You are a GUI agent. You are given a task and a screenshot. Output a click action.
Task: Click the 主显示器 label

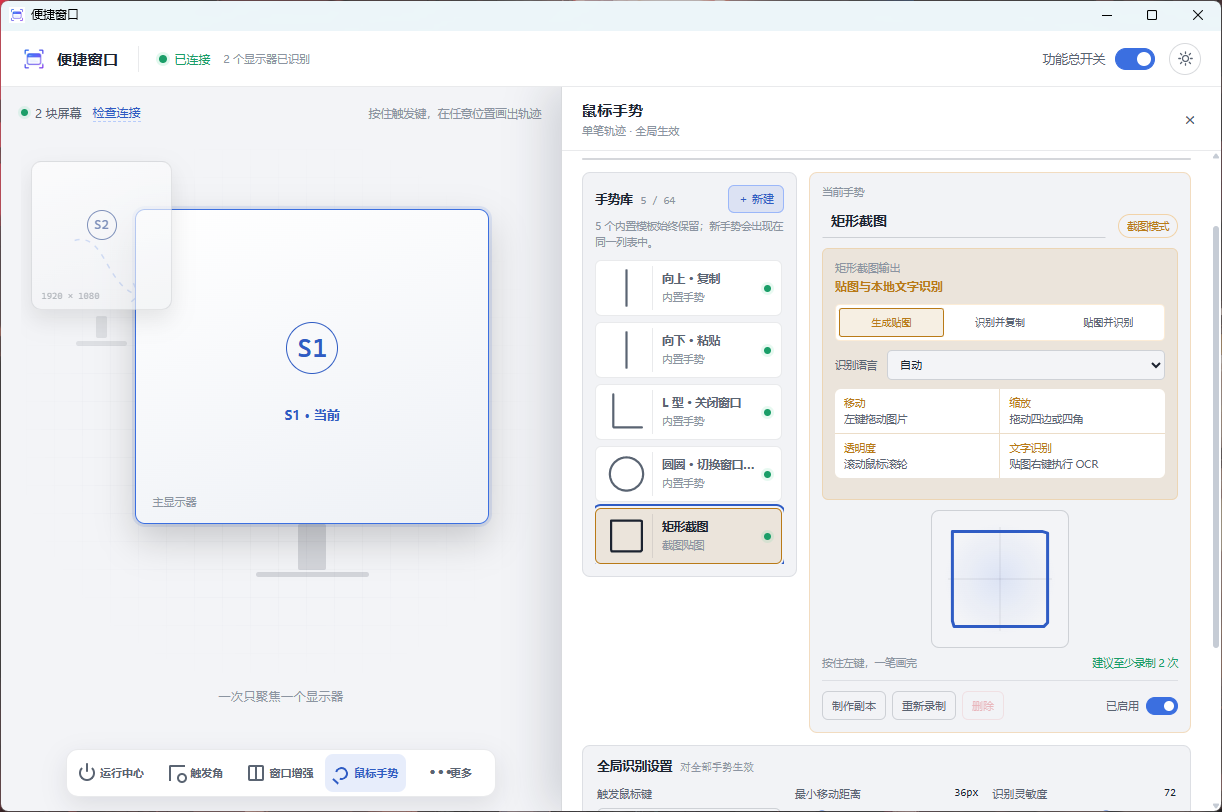point(174,502)
